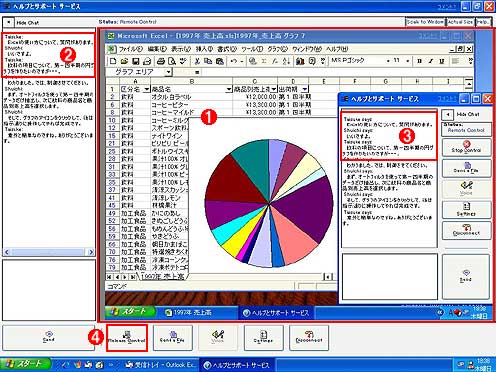496x372 pixels.
Task: Open the Settings button in bottom toolbar
Action: coord(264,338)
